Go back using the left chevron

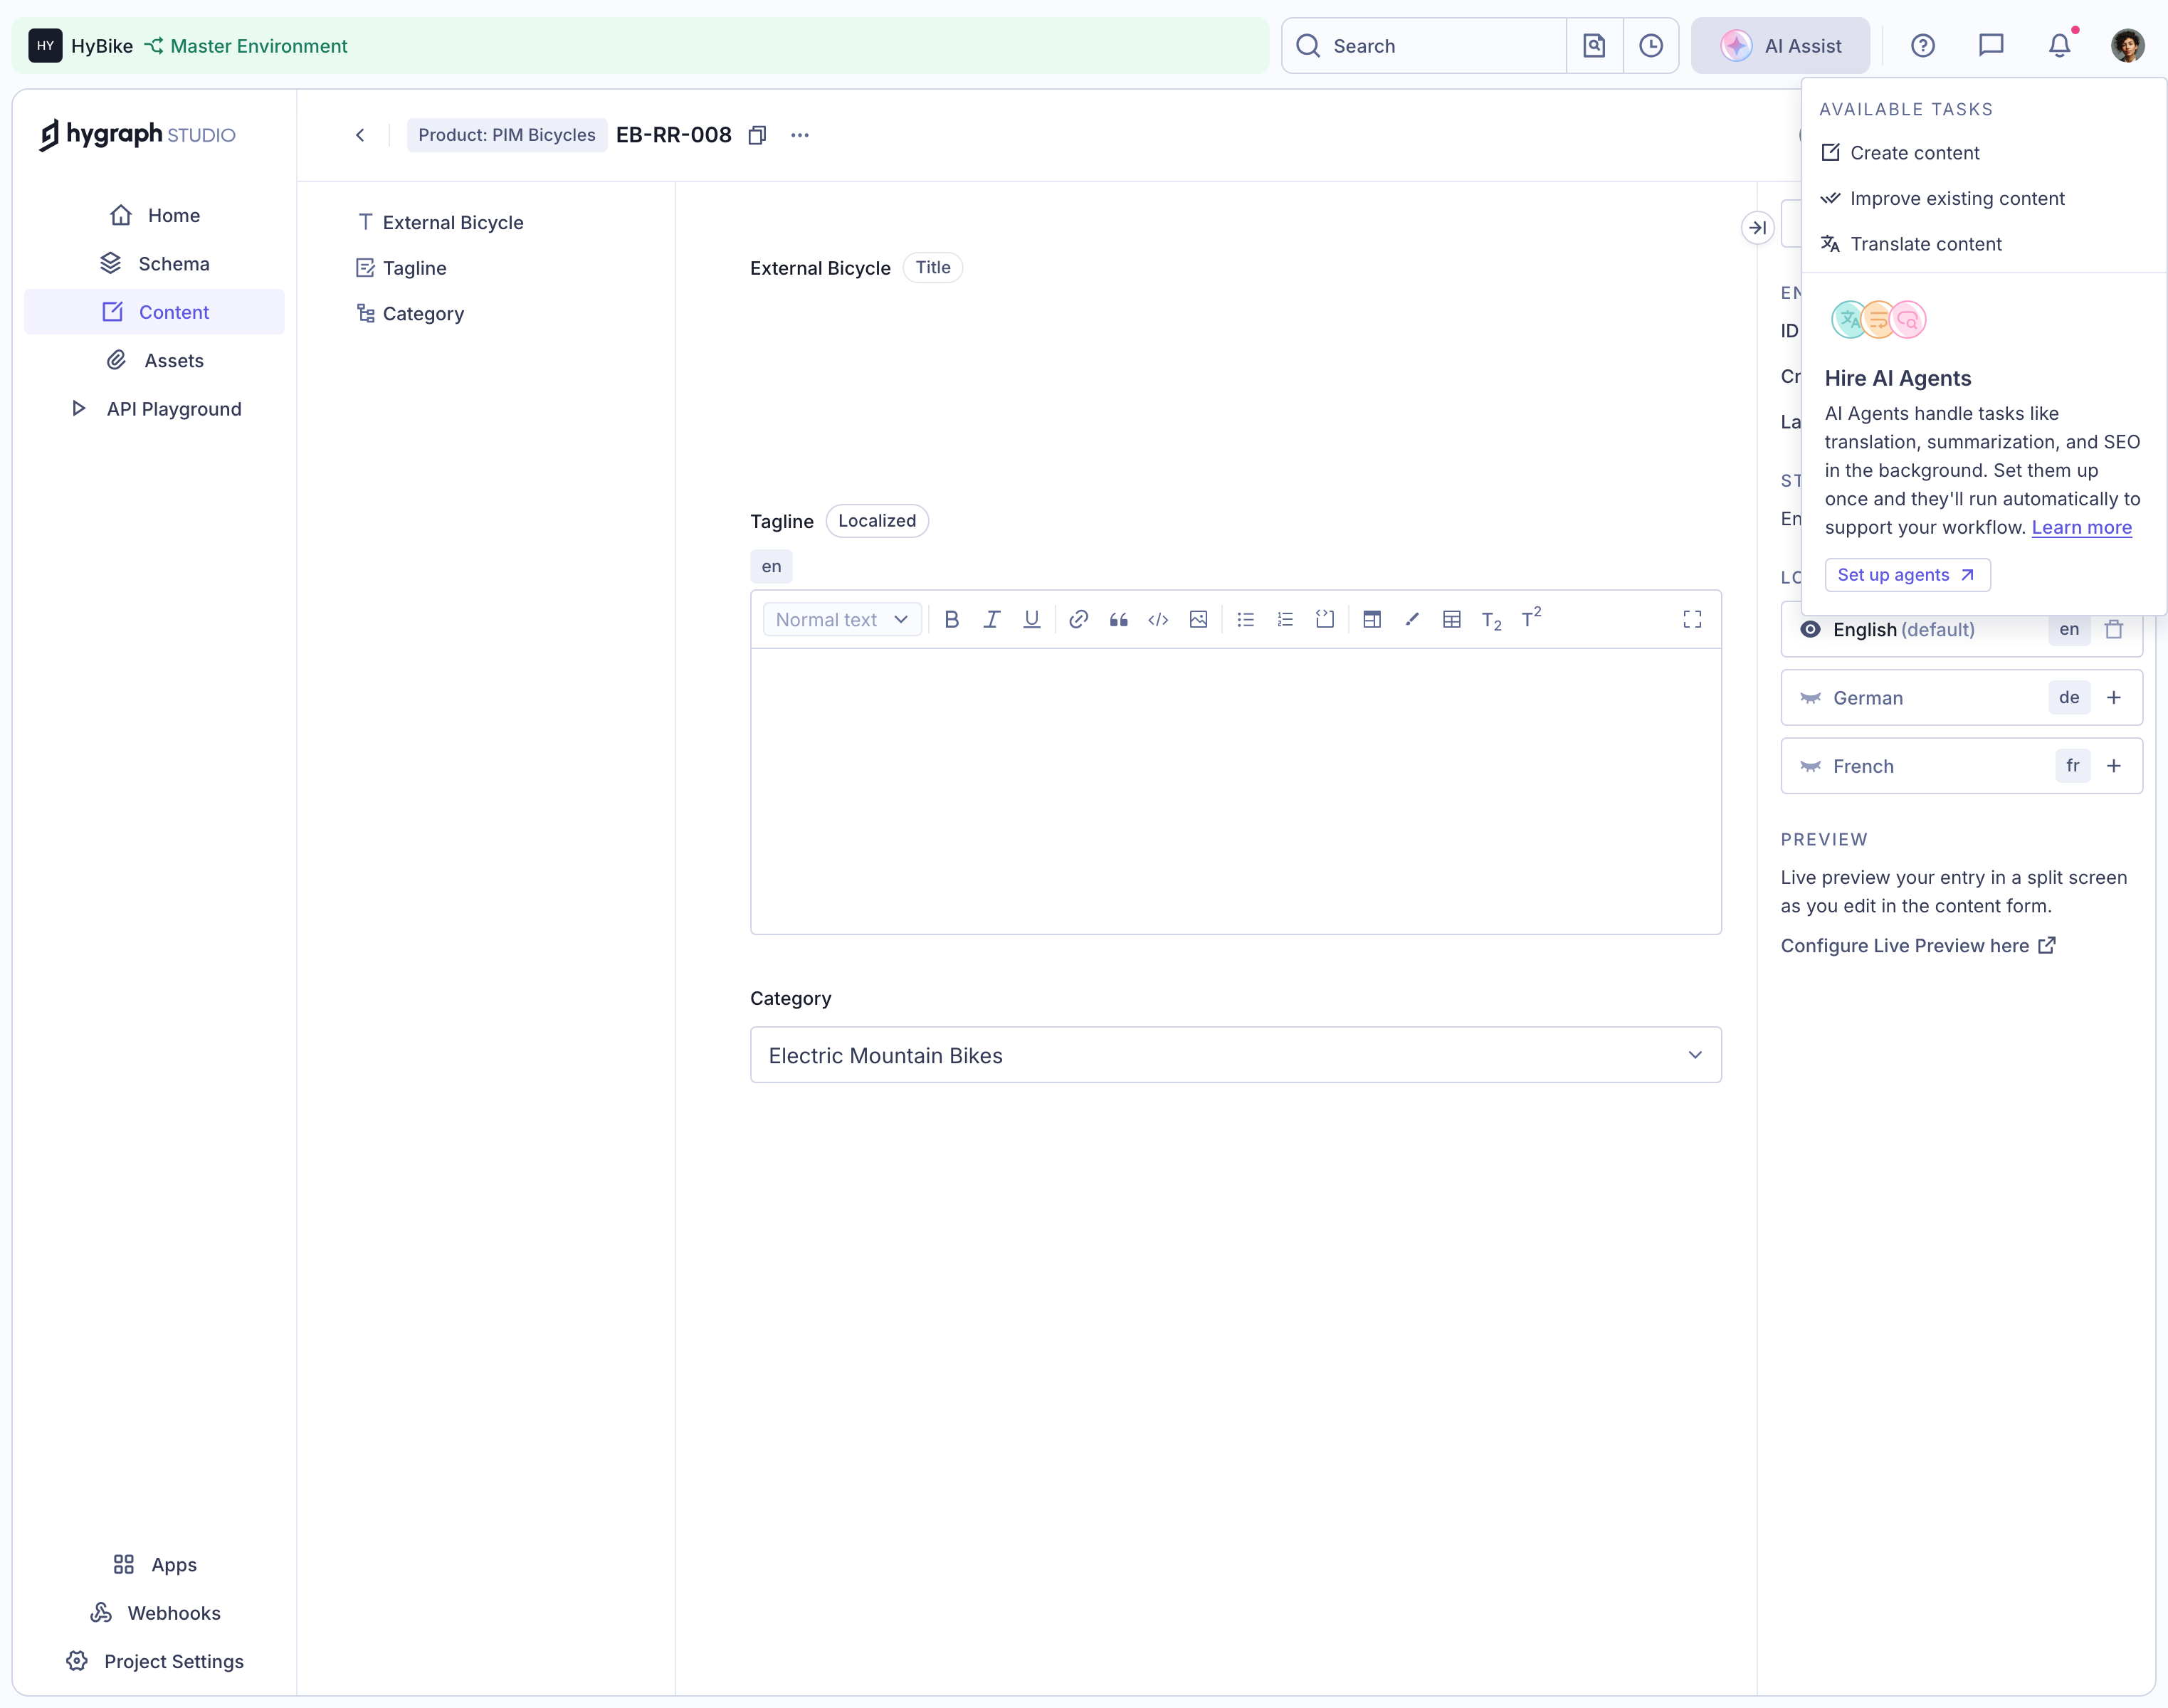360,135
